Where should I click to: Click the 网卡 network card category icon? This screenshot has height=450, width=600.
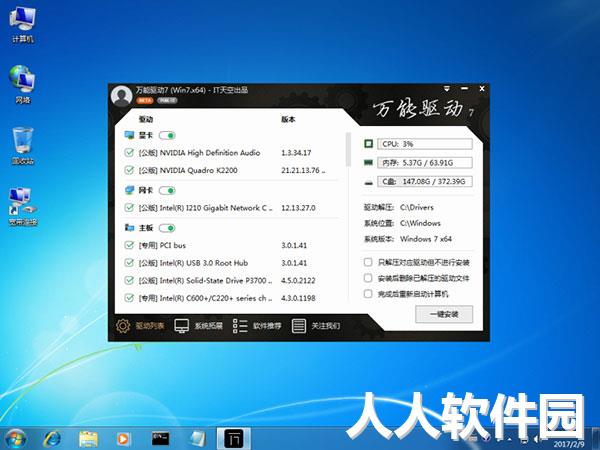point(129,190)
